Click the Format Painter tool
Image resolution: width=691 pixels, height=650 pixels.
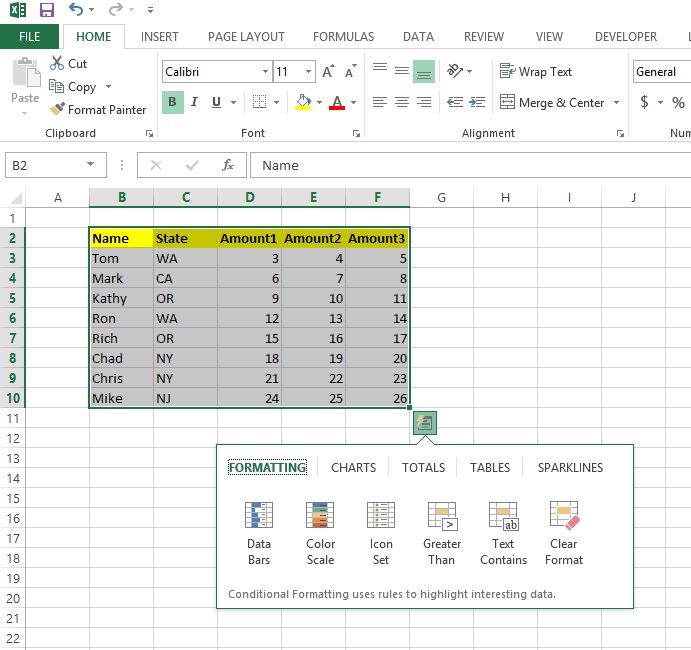coord(98,110)
